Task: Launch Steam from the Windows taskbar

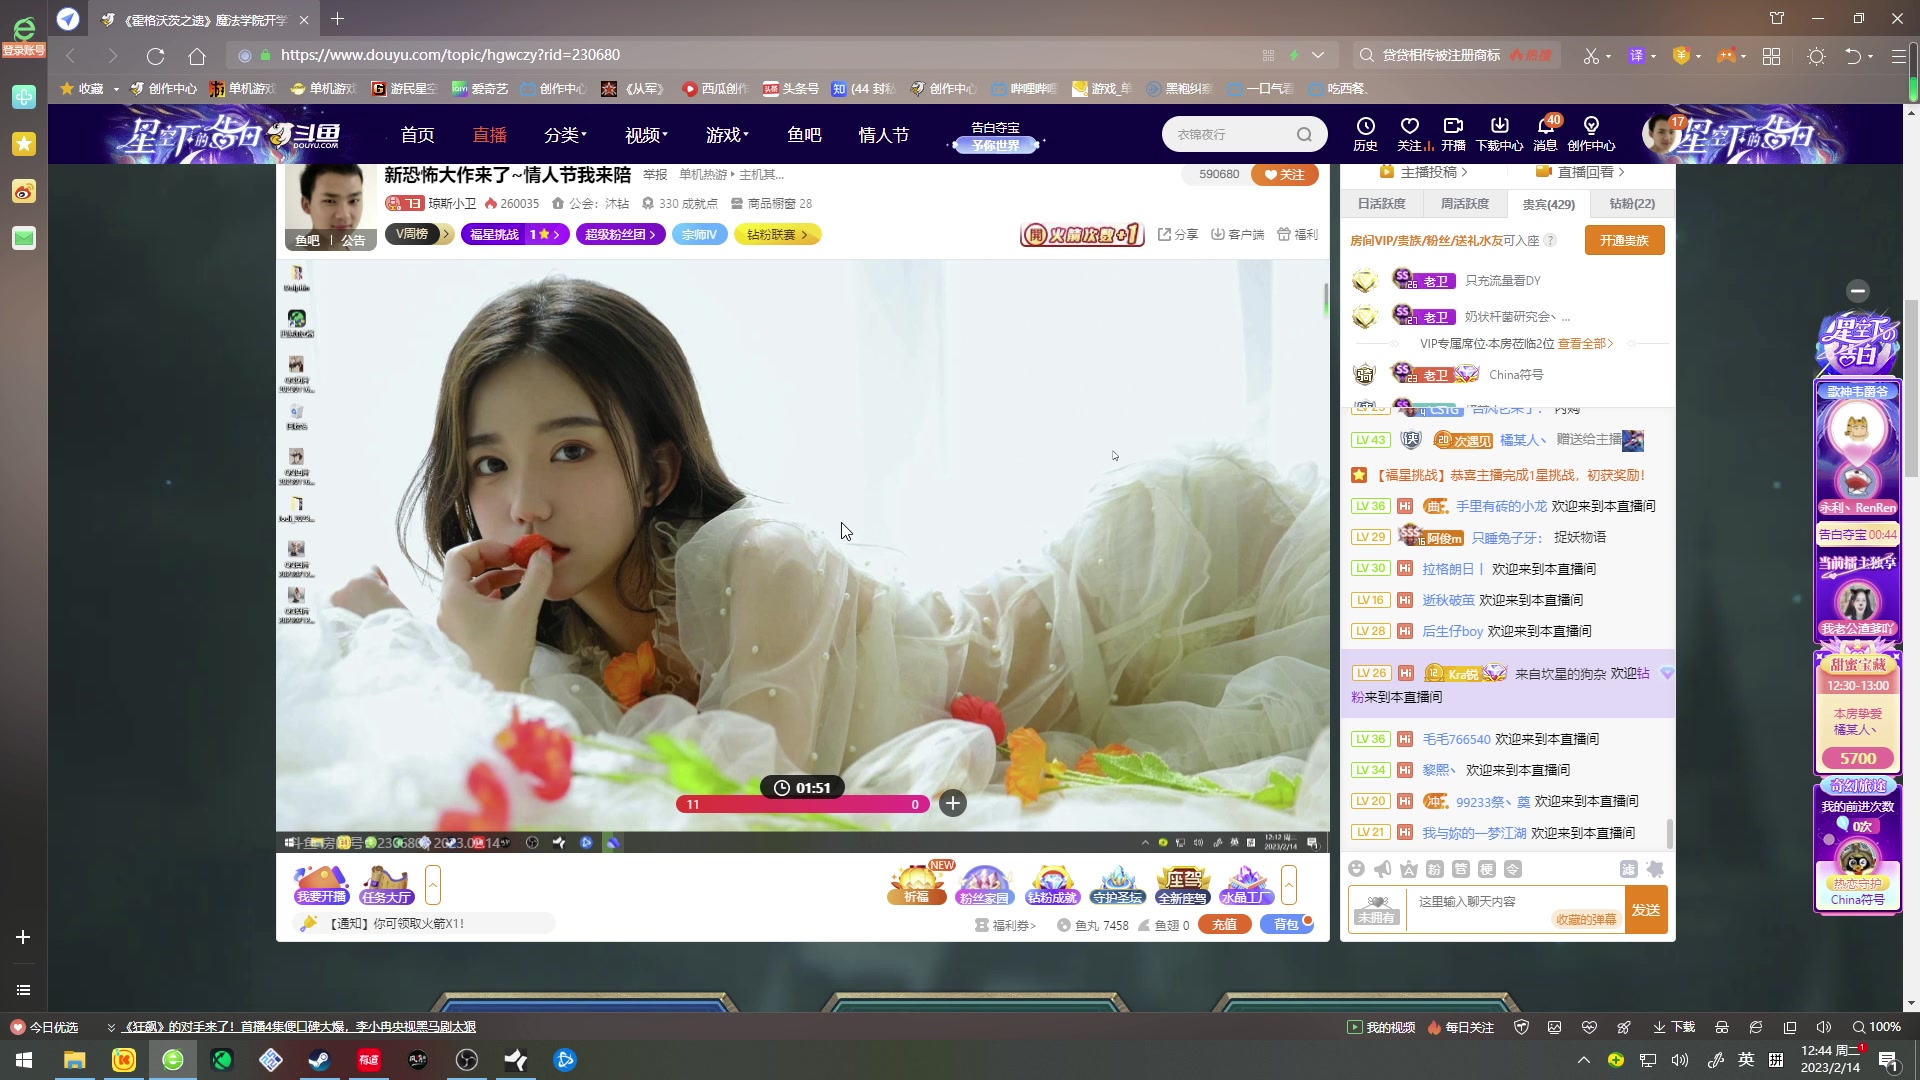Action: 319,1060
